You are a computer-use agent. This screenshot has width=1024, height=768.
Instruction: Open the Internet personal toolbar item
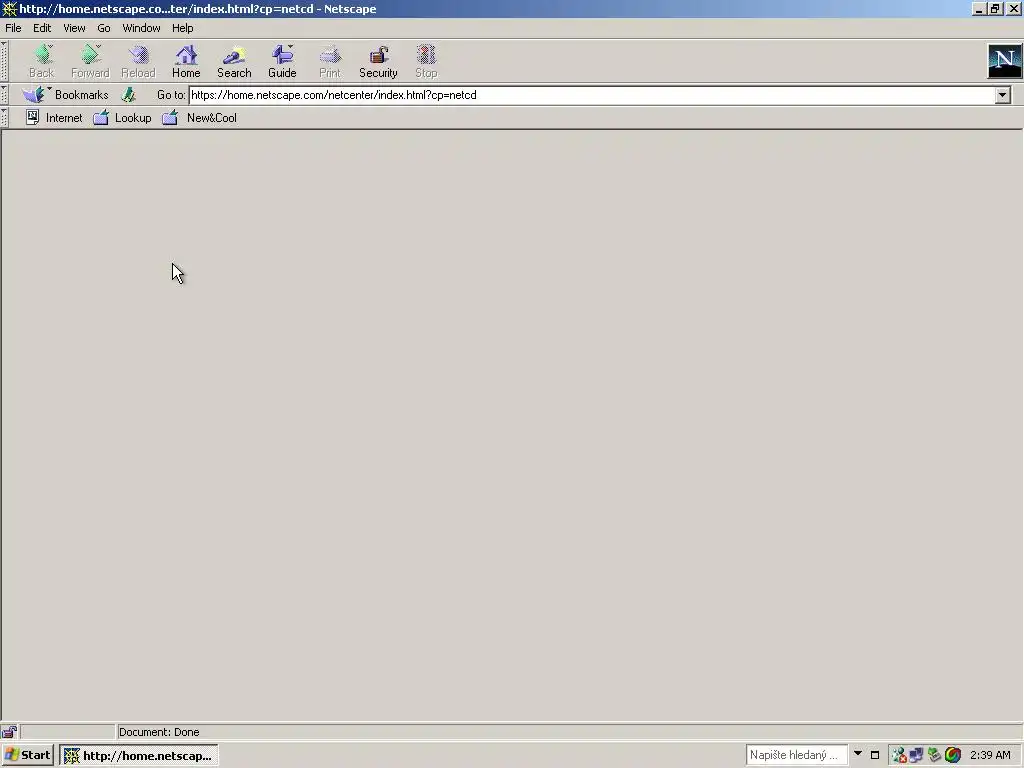54,118
